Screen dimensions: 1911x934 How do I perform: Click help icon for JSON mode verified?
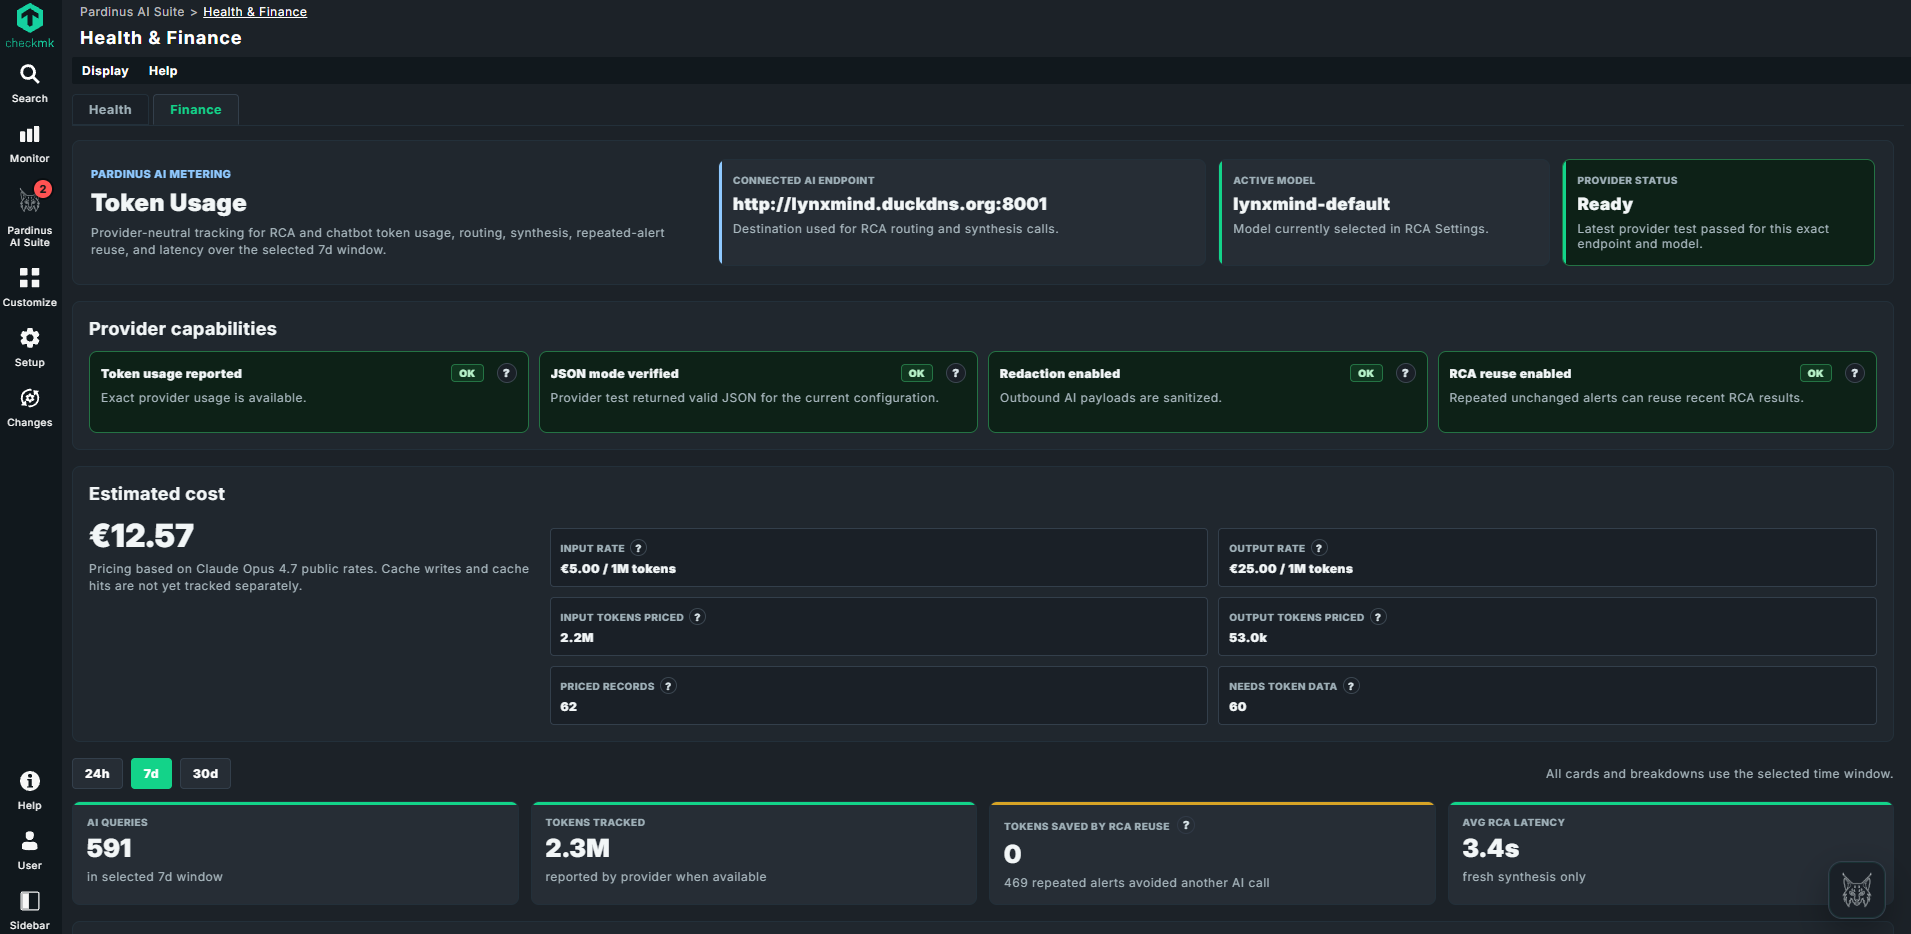tap(956, 373)
